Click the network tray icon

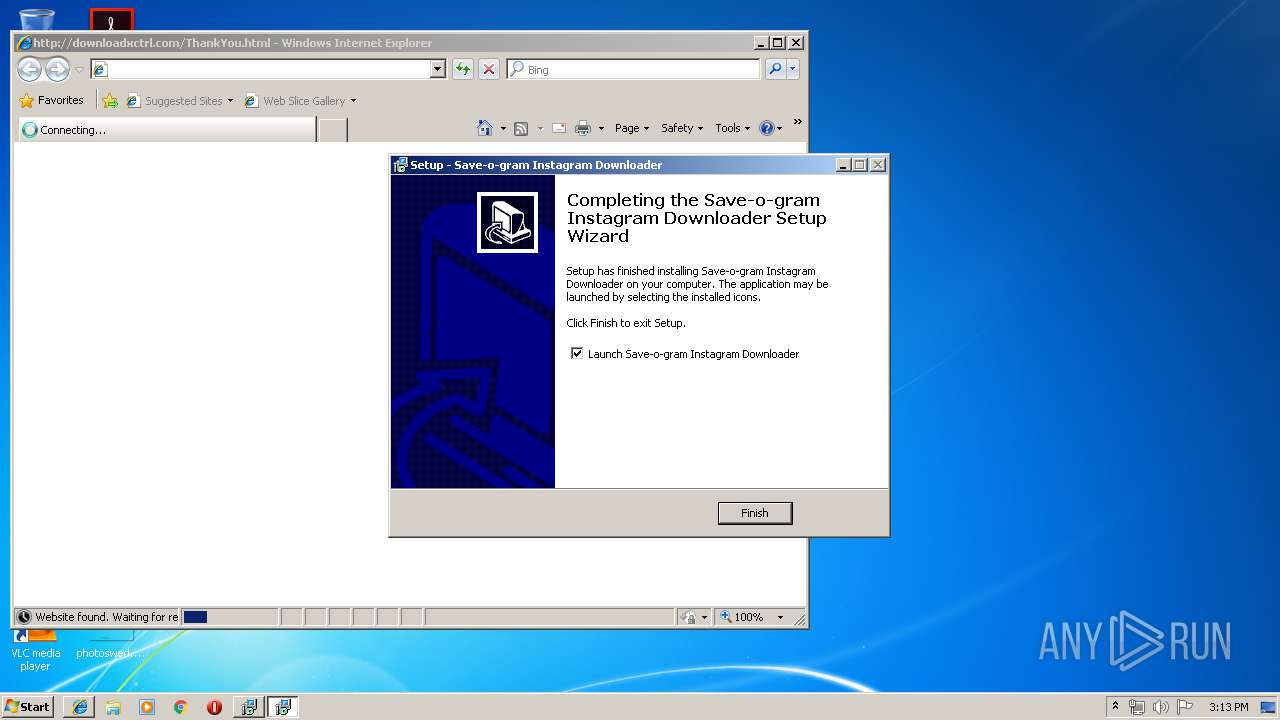(x=1137, y=707)
